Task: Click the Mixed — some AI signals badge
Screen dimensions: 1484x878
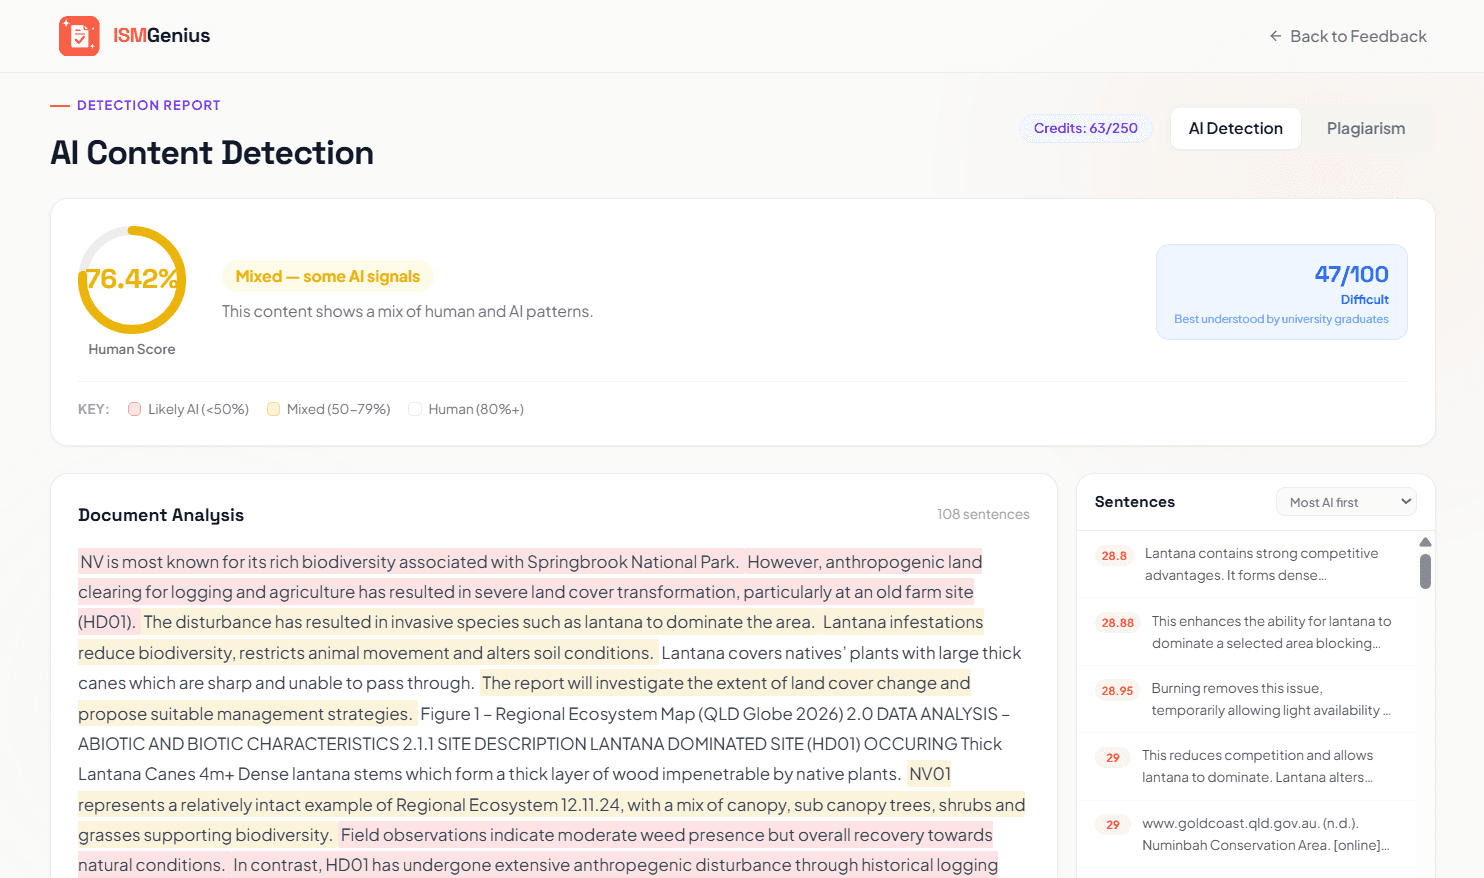Action: click(328, 274)
